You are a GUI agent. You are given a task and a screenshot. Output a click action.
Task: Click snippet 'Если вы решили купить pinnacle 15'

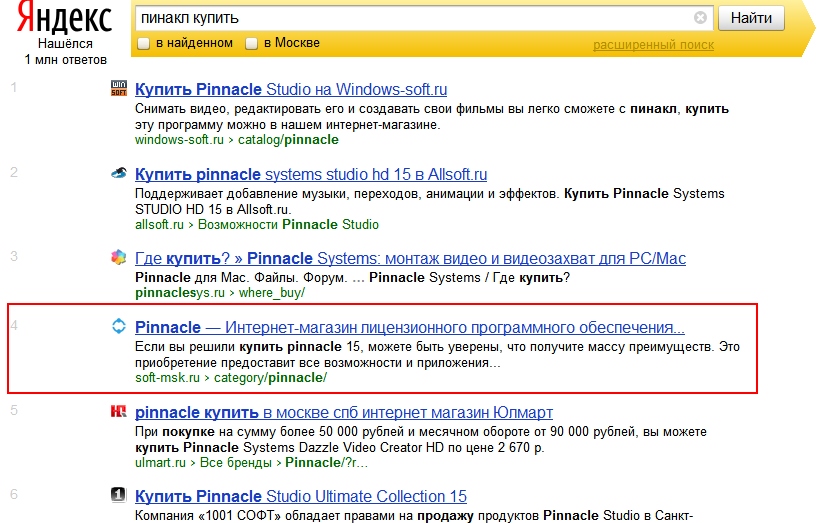tap(437, 354)
